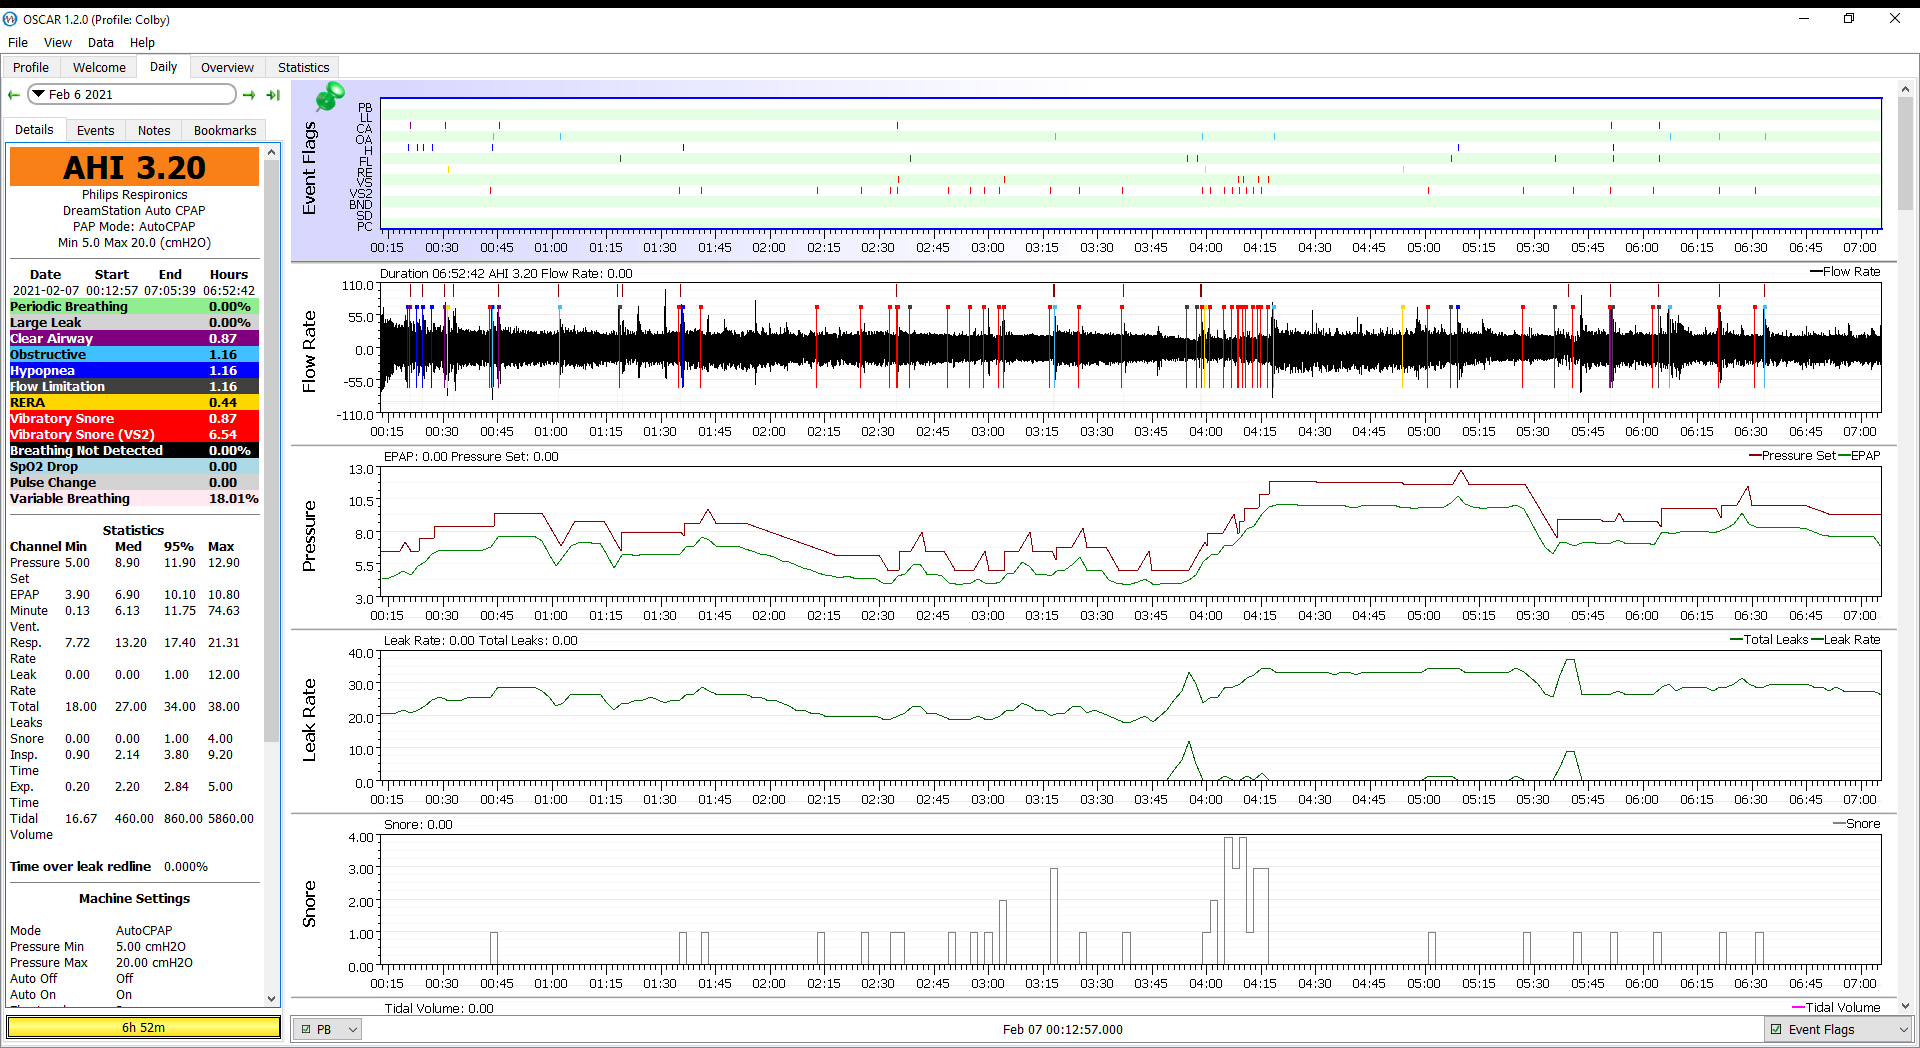1920x1048 pixels.
Task: Click the status text 'Feb 07 00:12:57.000'
Action: 1062,1029
